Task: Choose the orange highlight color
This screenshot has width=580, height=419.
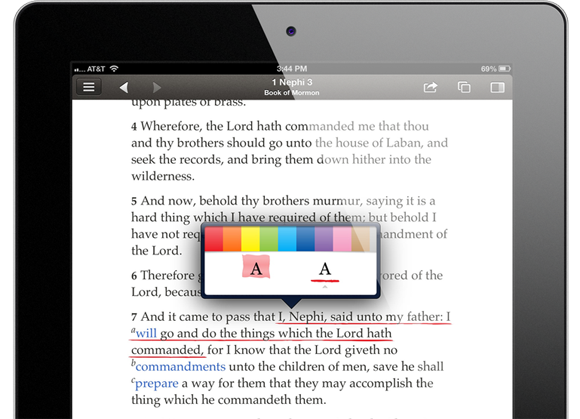Action: [x=232, y=239]
